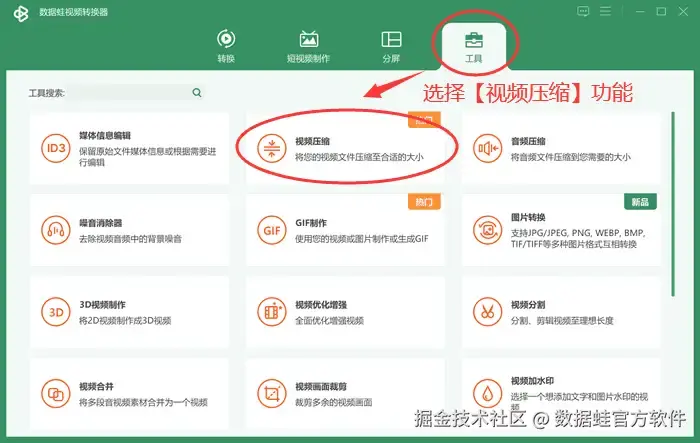Open the 图片转换 image converter icon
Image resolution: width=700 pixels, height=443 pixels.
pyautogui.click(x=488, y=230)
